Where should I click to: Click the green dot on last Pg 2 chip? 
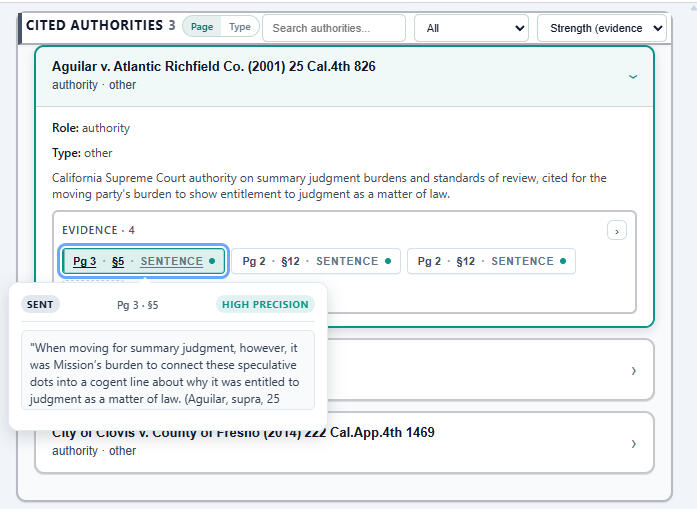coord(563,261)
